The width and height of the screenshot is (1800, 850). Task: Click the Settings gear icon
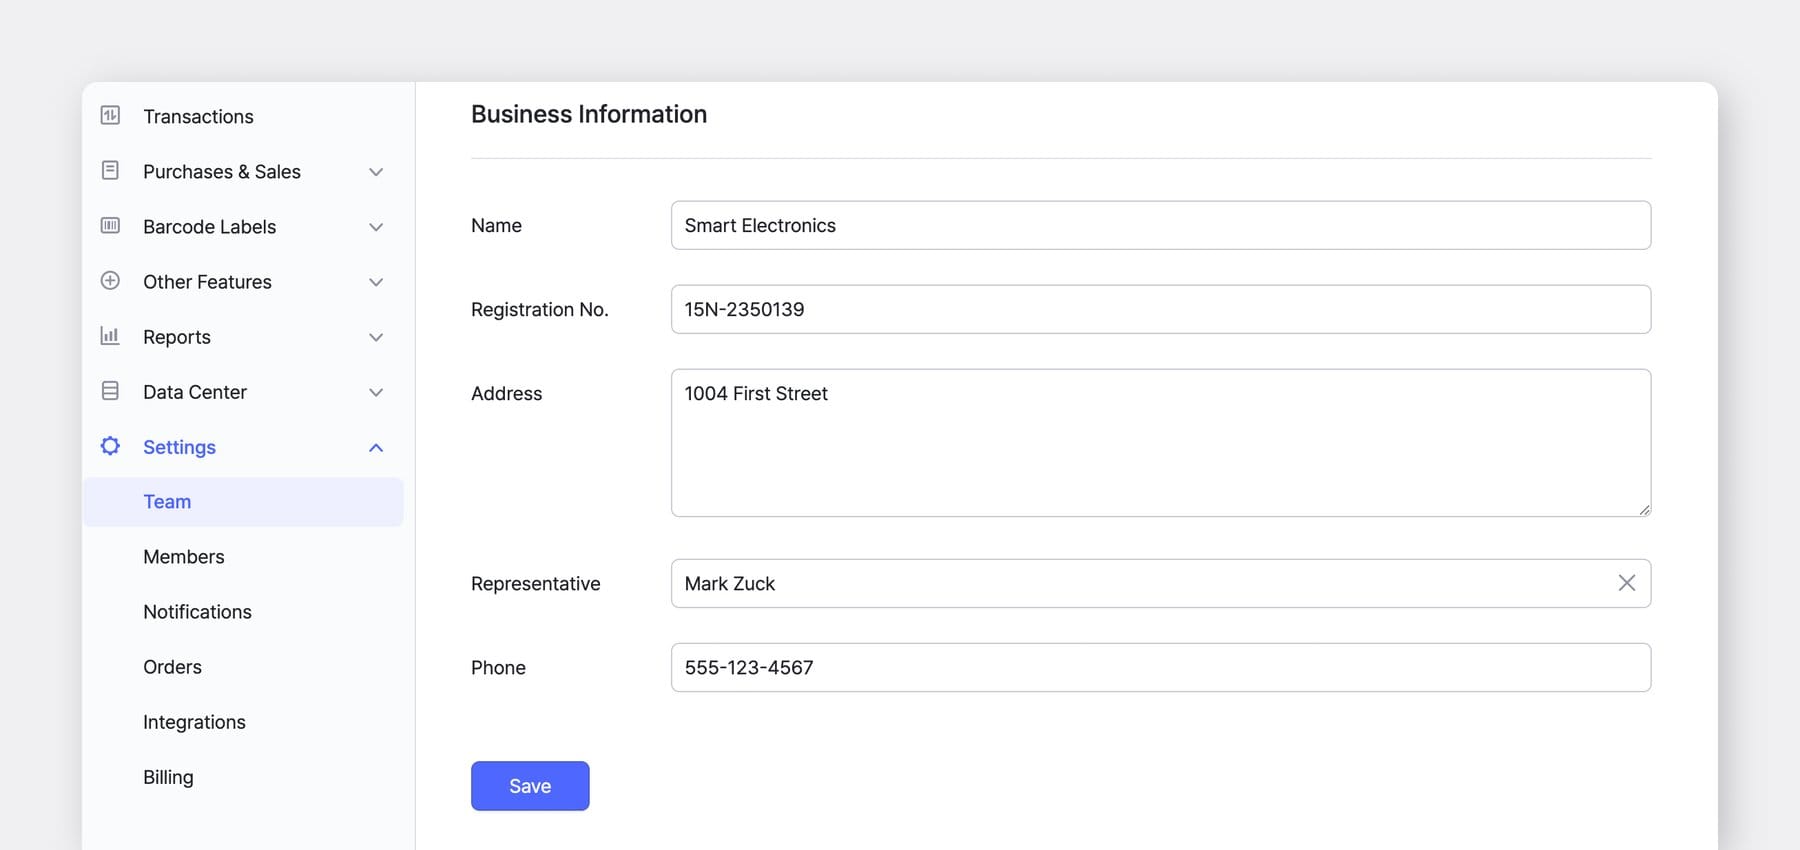point(110,445)
